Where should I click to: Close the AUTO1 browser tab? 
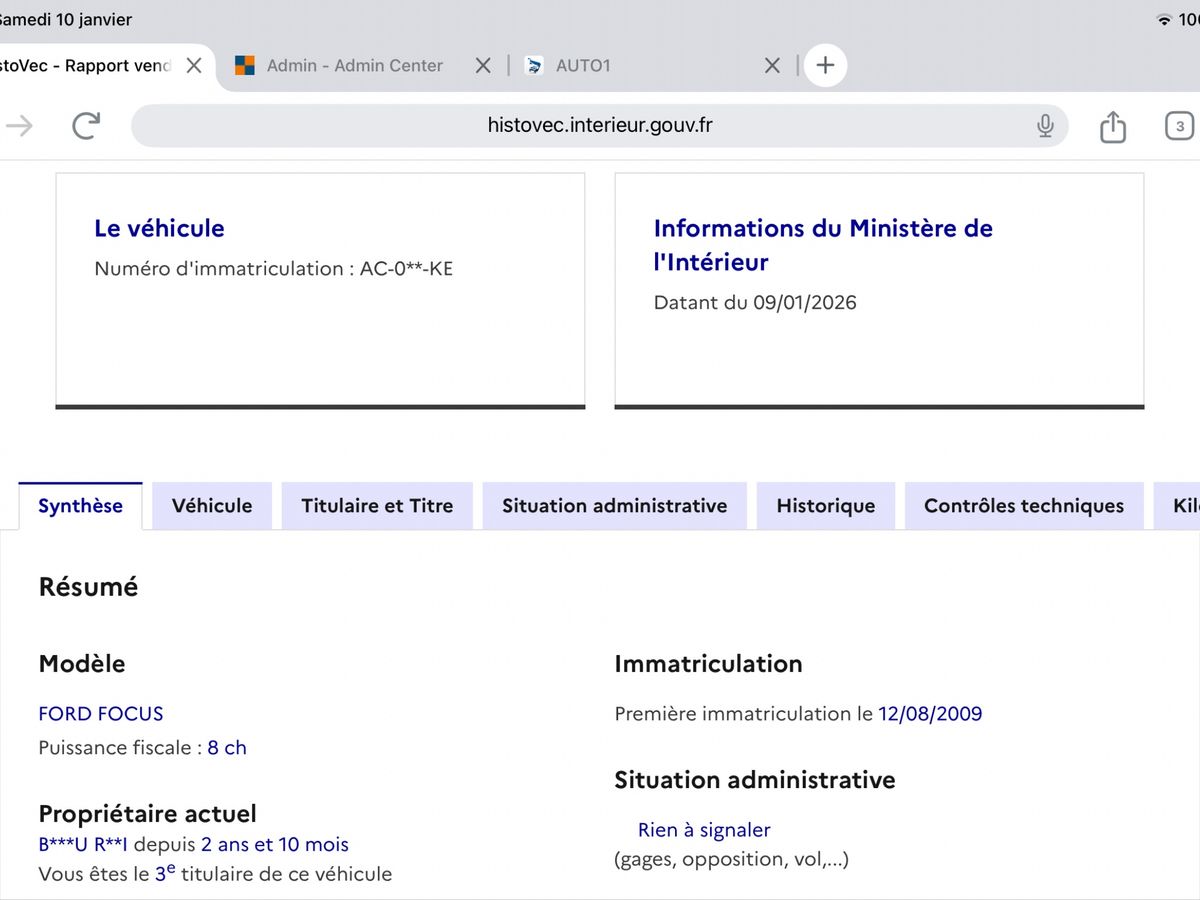(772, 65)
